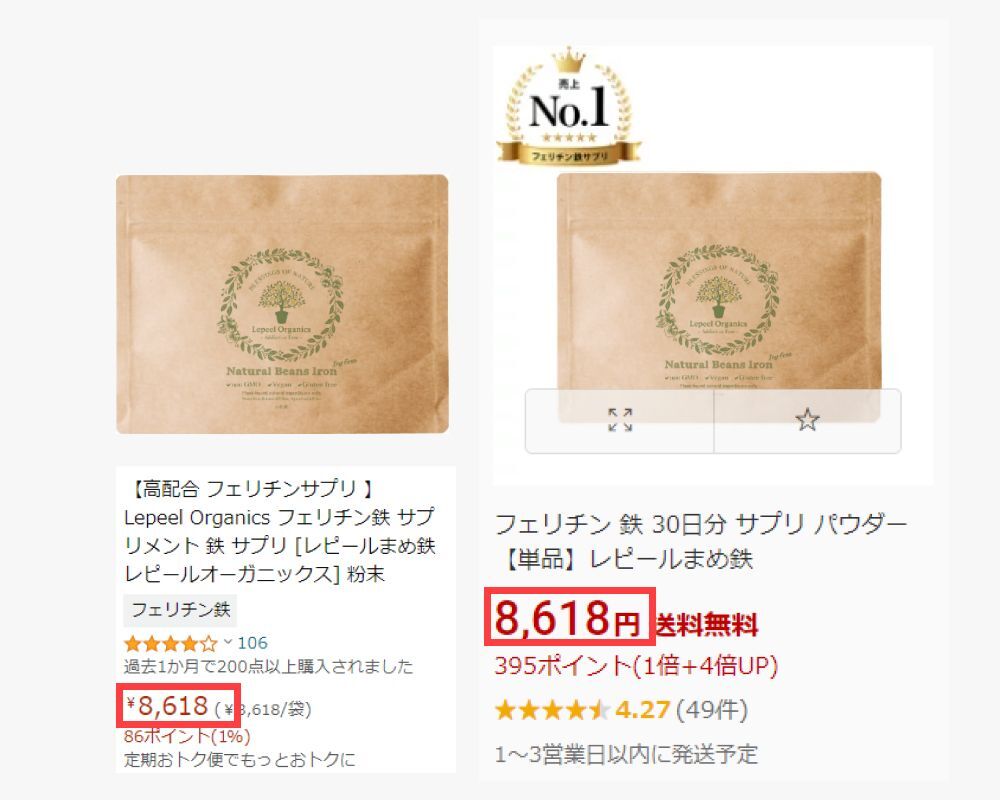1000x800 pixels.
Task: Click the 送料無料 free shipping label
Action: pyautogui.click(x=707, y=625)
